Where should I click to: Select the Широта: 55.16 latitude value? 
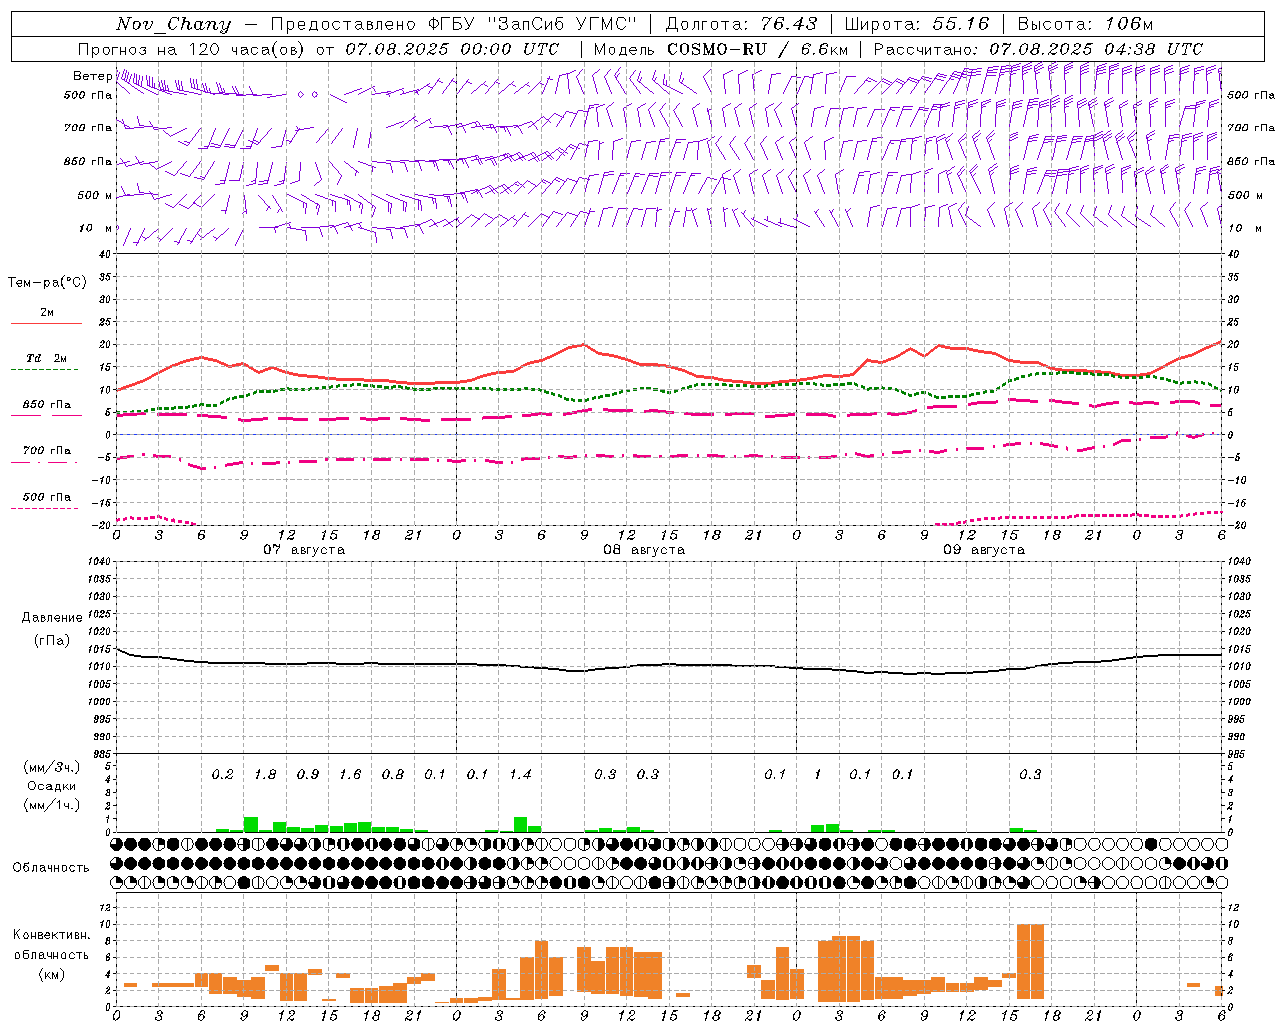pyautogui.click(x=917, y=24)
